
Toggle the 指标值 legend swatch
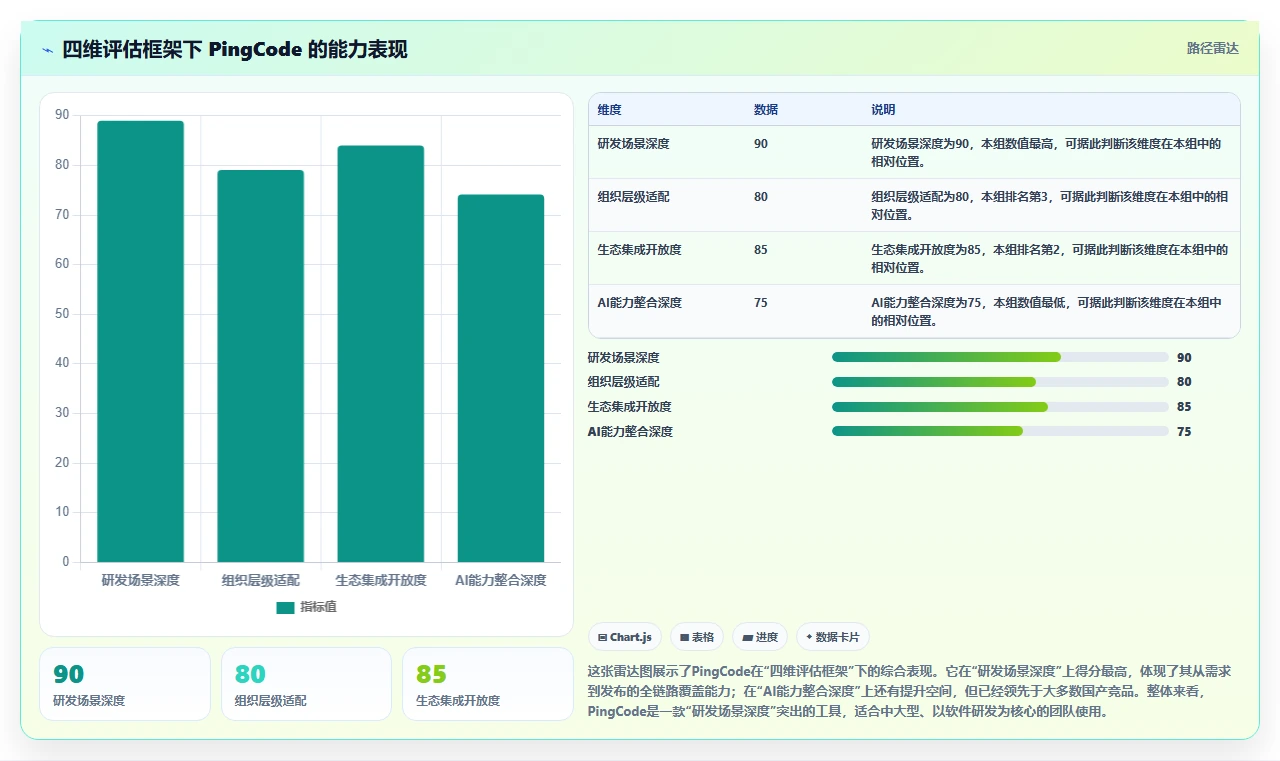[285, 607]
